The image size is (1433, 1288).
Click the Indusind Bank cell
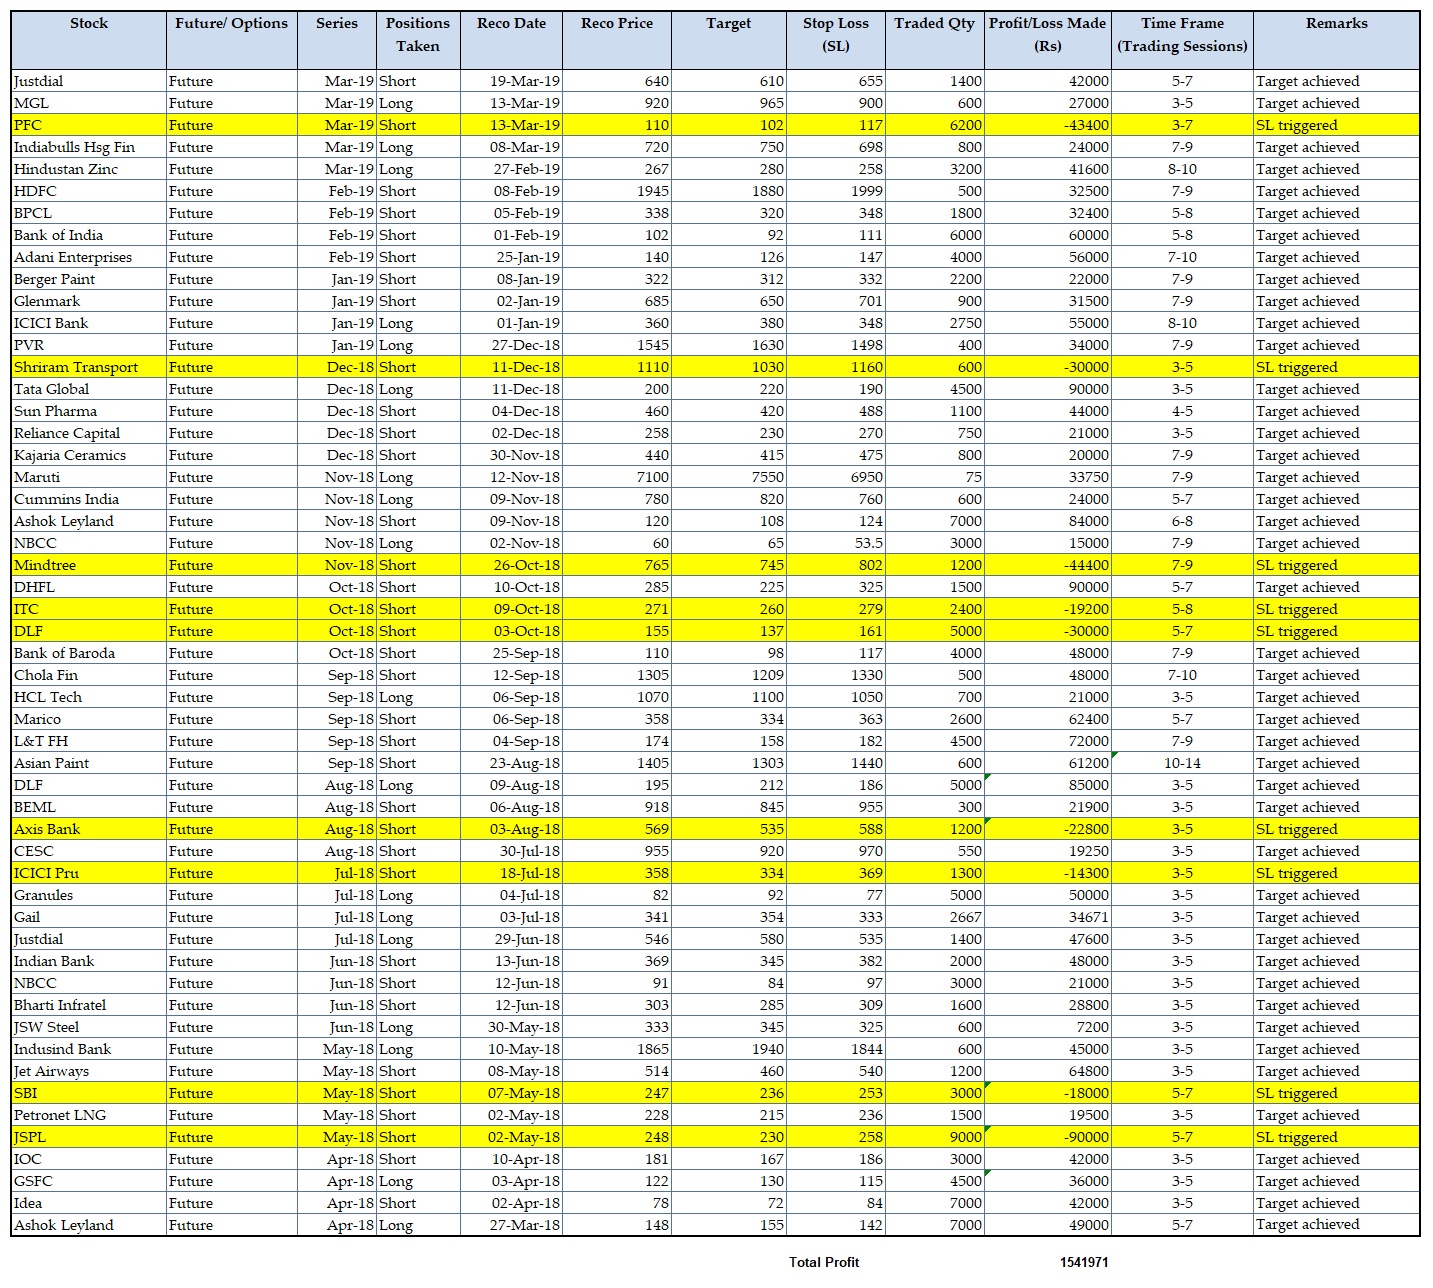click(89, 1049)
